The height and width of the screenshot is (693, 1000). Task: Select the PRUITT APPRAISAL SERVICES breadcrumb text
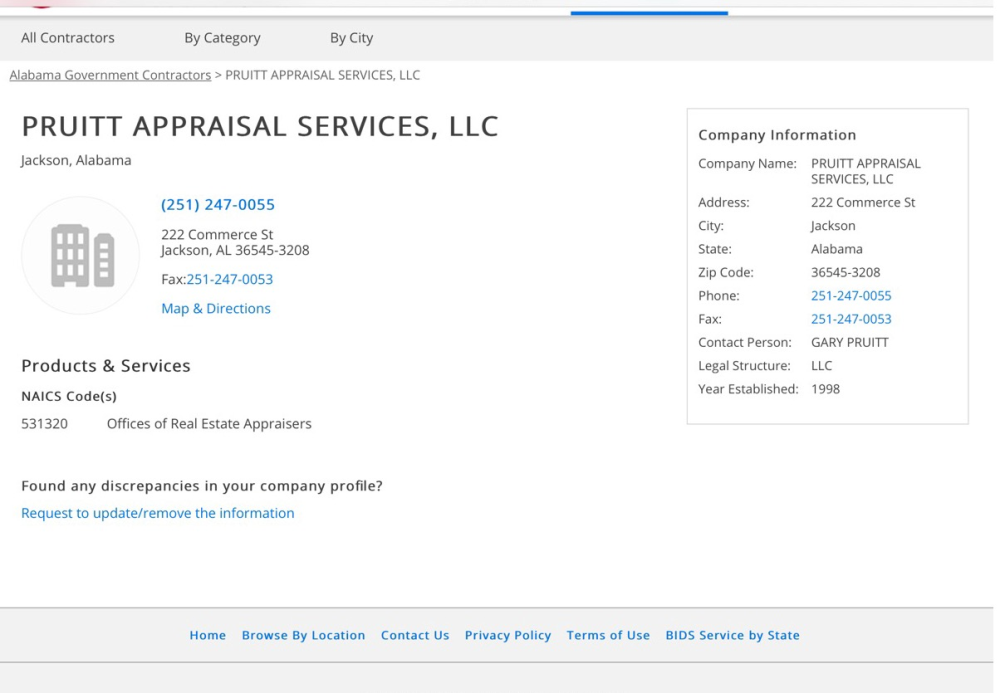tap(322, 75)
